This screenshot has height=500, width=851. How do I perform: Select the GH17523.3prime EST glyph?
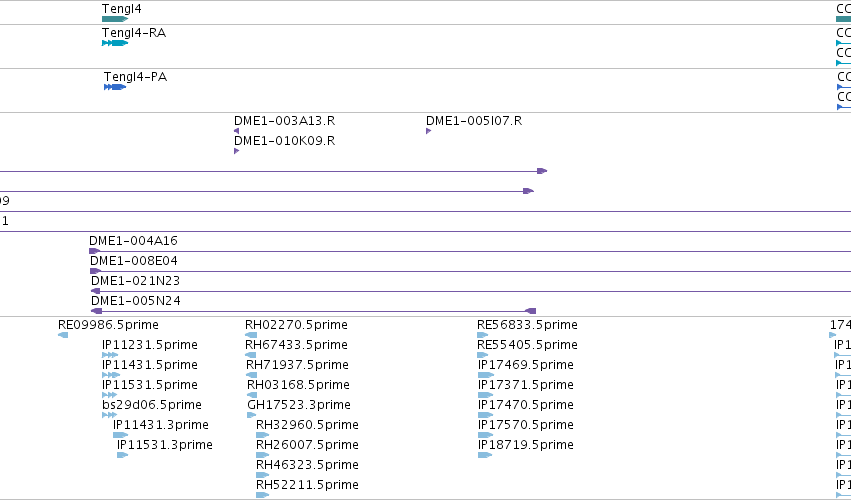(252, 415)
